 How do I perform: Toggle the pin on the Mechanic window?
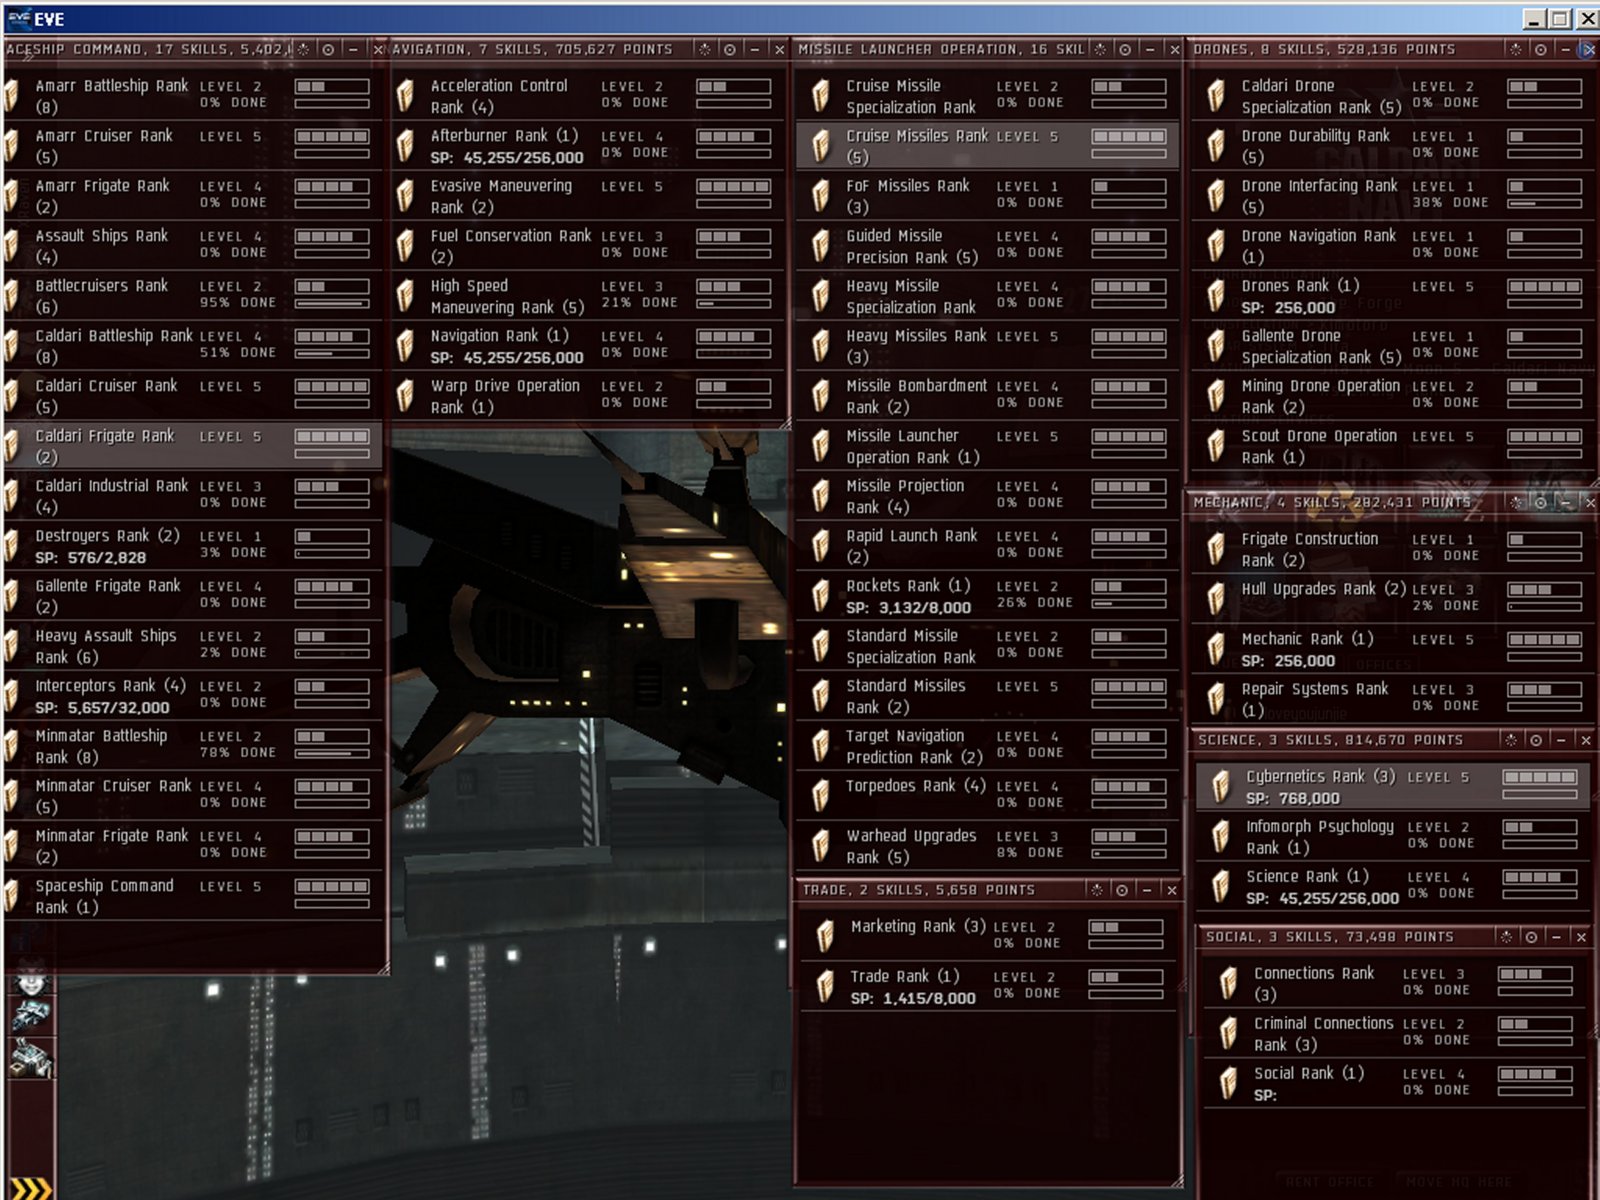[x=1541, y=502]
